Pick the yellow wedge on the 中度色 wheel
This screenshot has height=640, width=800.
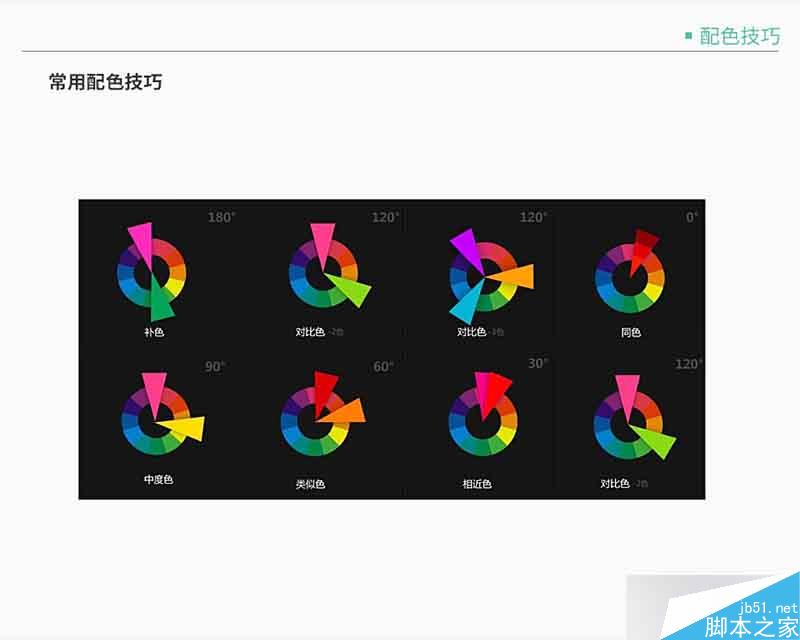coord(186,428)
